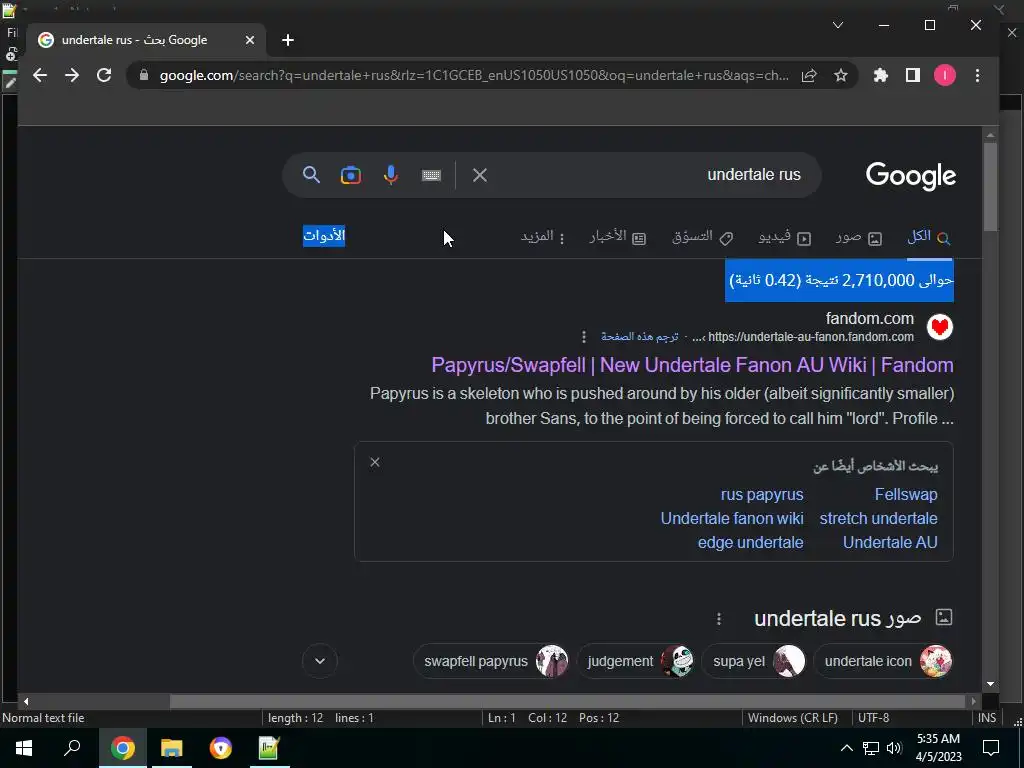Expand the Chrome tab search chevron
This screenshot has width=1024, height=768.
point(838,25)
